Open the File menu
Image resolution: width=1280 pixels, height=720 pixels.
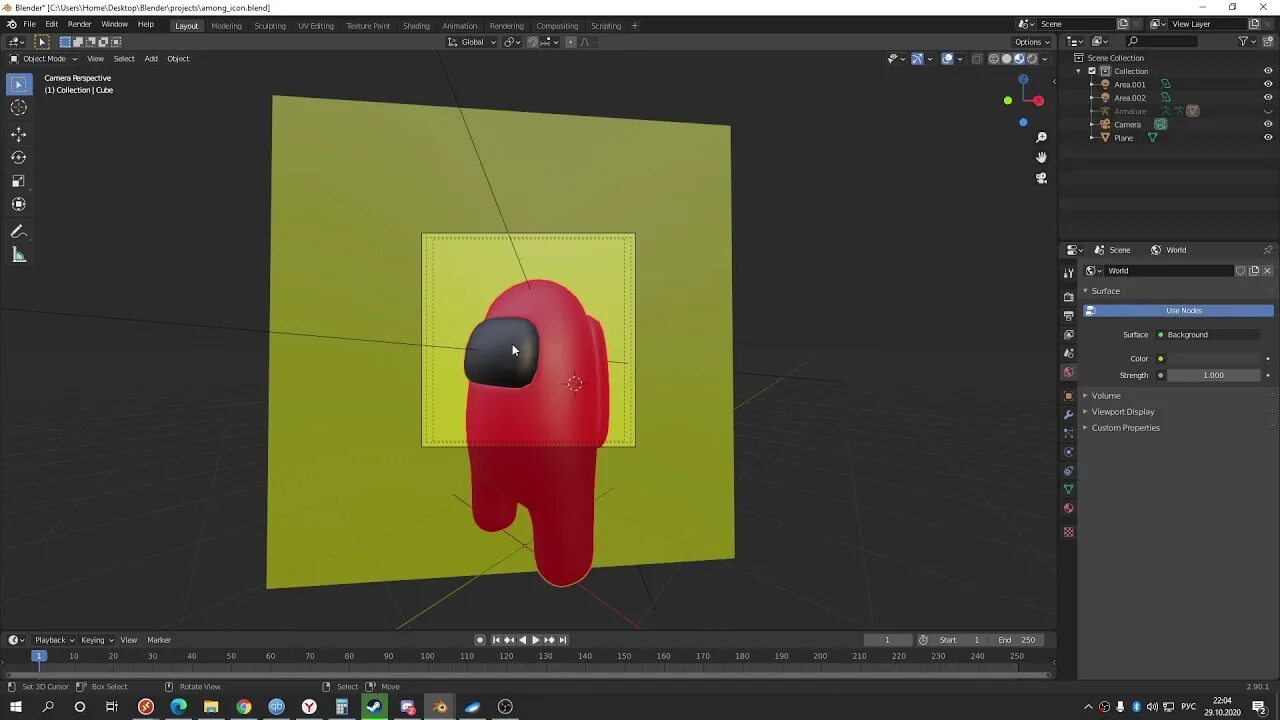click(x=29, y=24)
